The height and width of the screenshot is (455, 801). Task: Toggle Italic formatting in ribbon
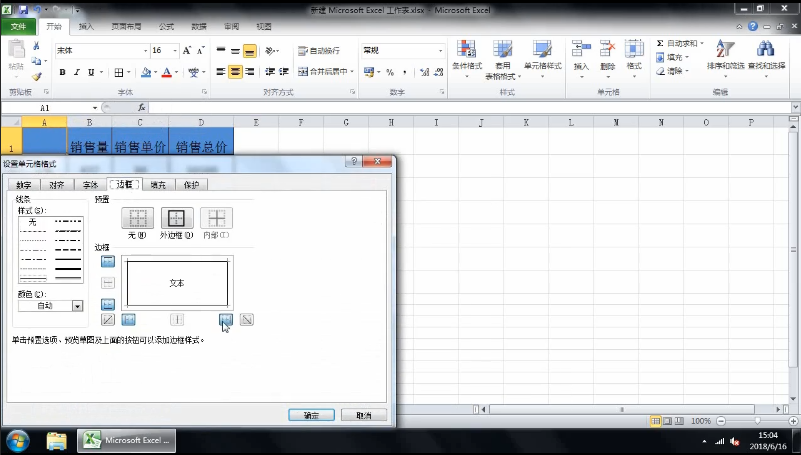76,72
